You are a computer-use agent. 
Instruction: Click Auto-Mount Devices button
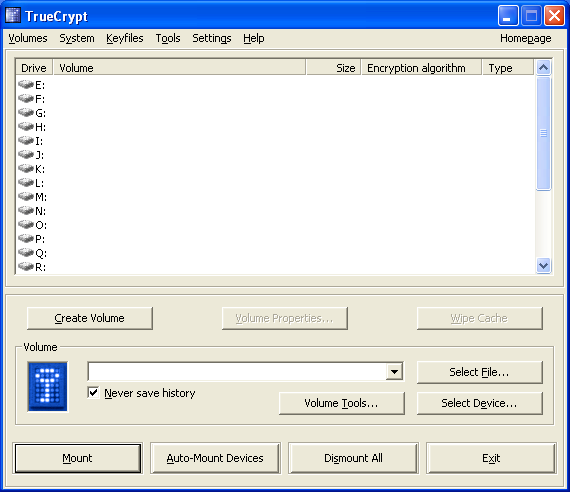pos(215,458)
